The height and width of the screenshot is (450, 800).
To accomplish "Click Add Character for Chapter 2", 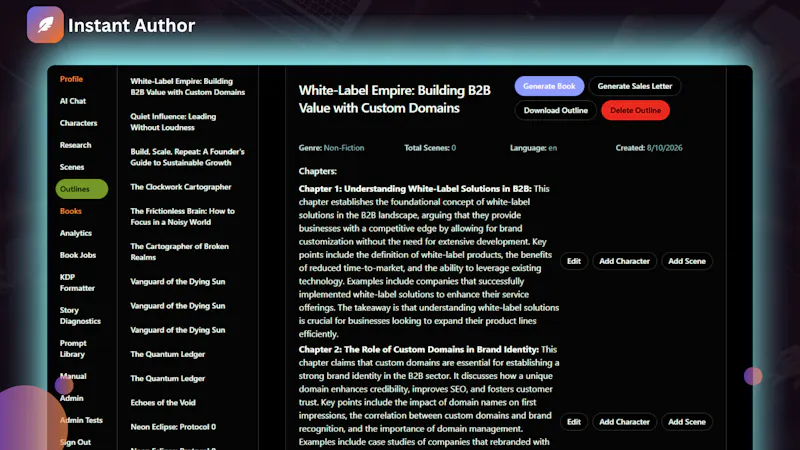I will click(624, 422).
